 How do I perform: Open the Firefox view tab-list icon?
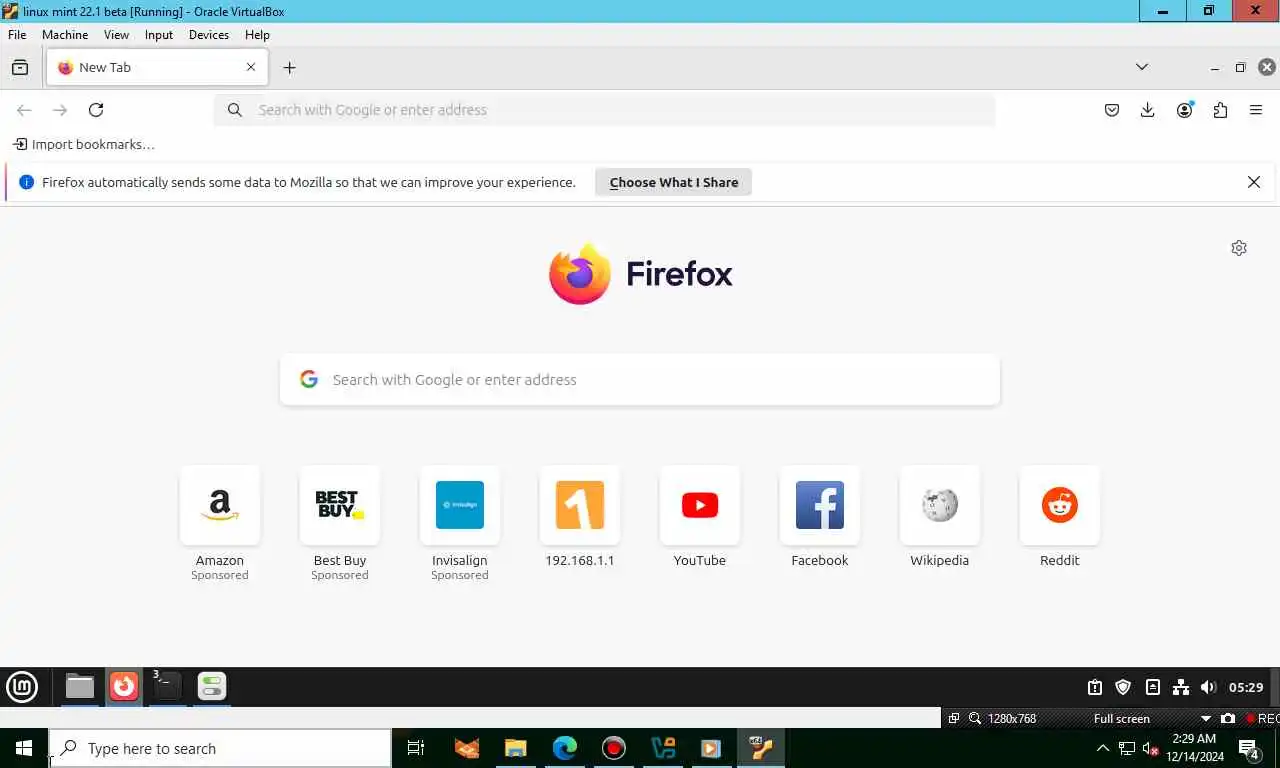[20, 67]
